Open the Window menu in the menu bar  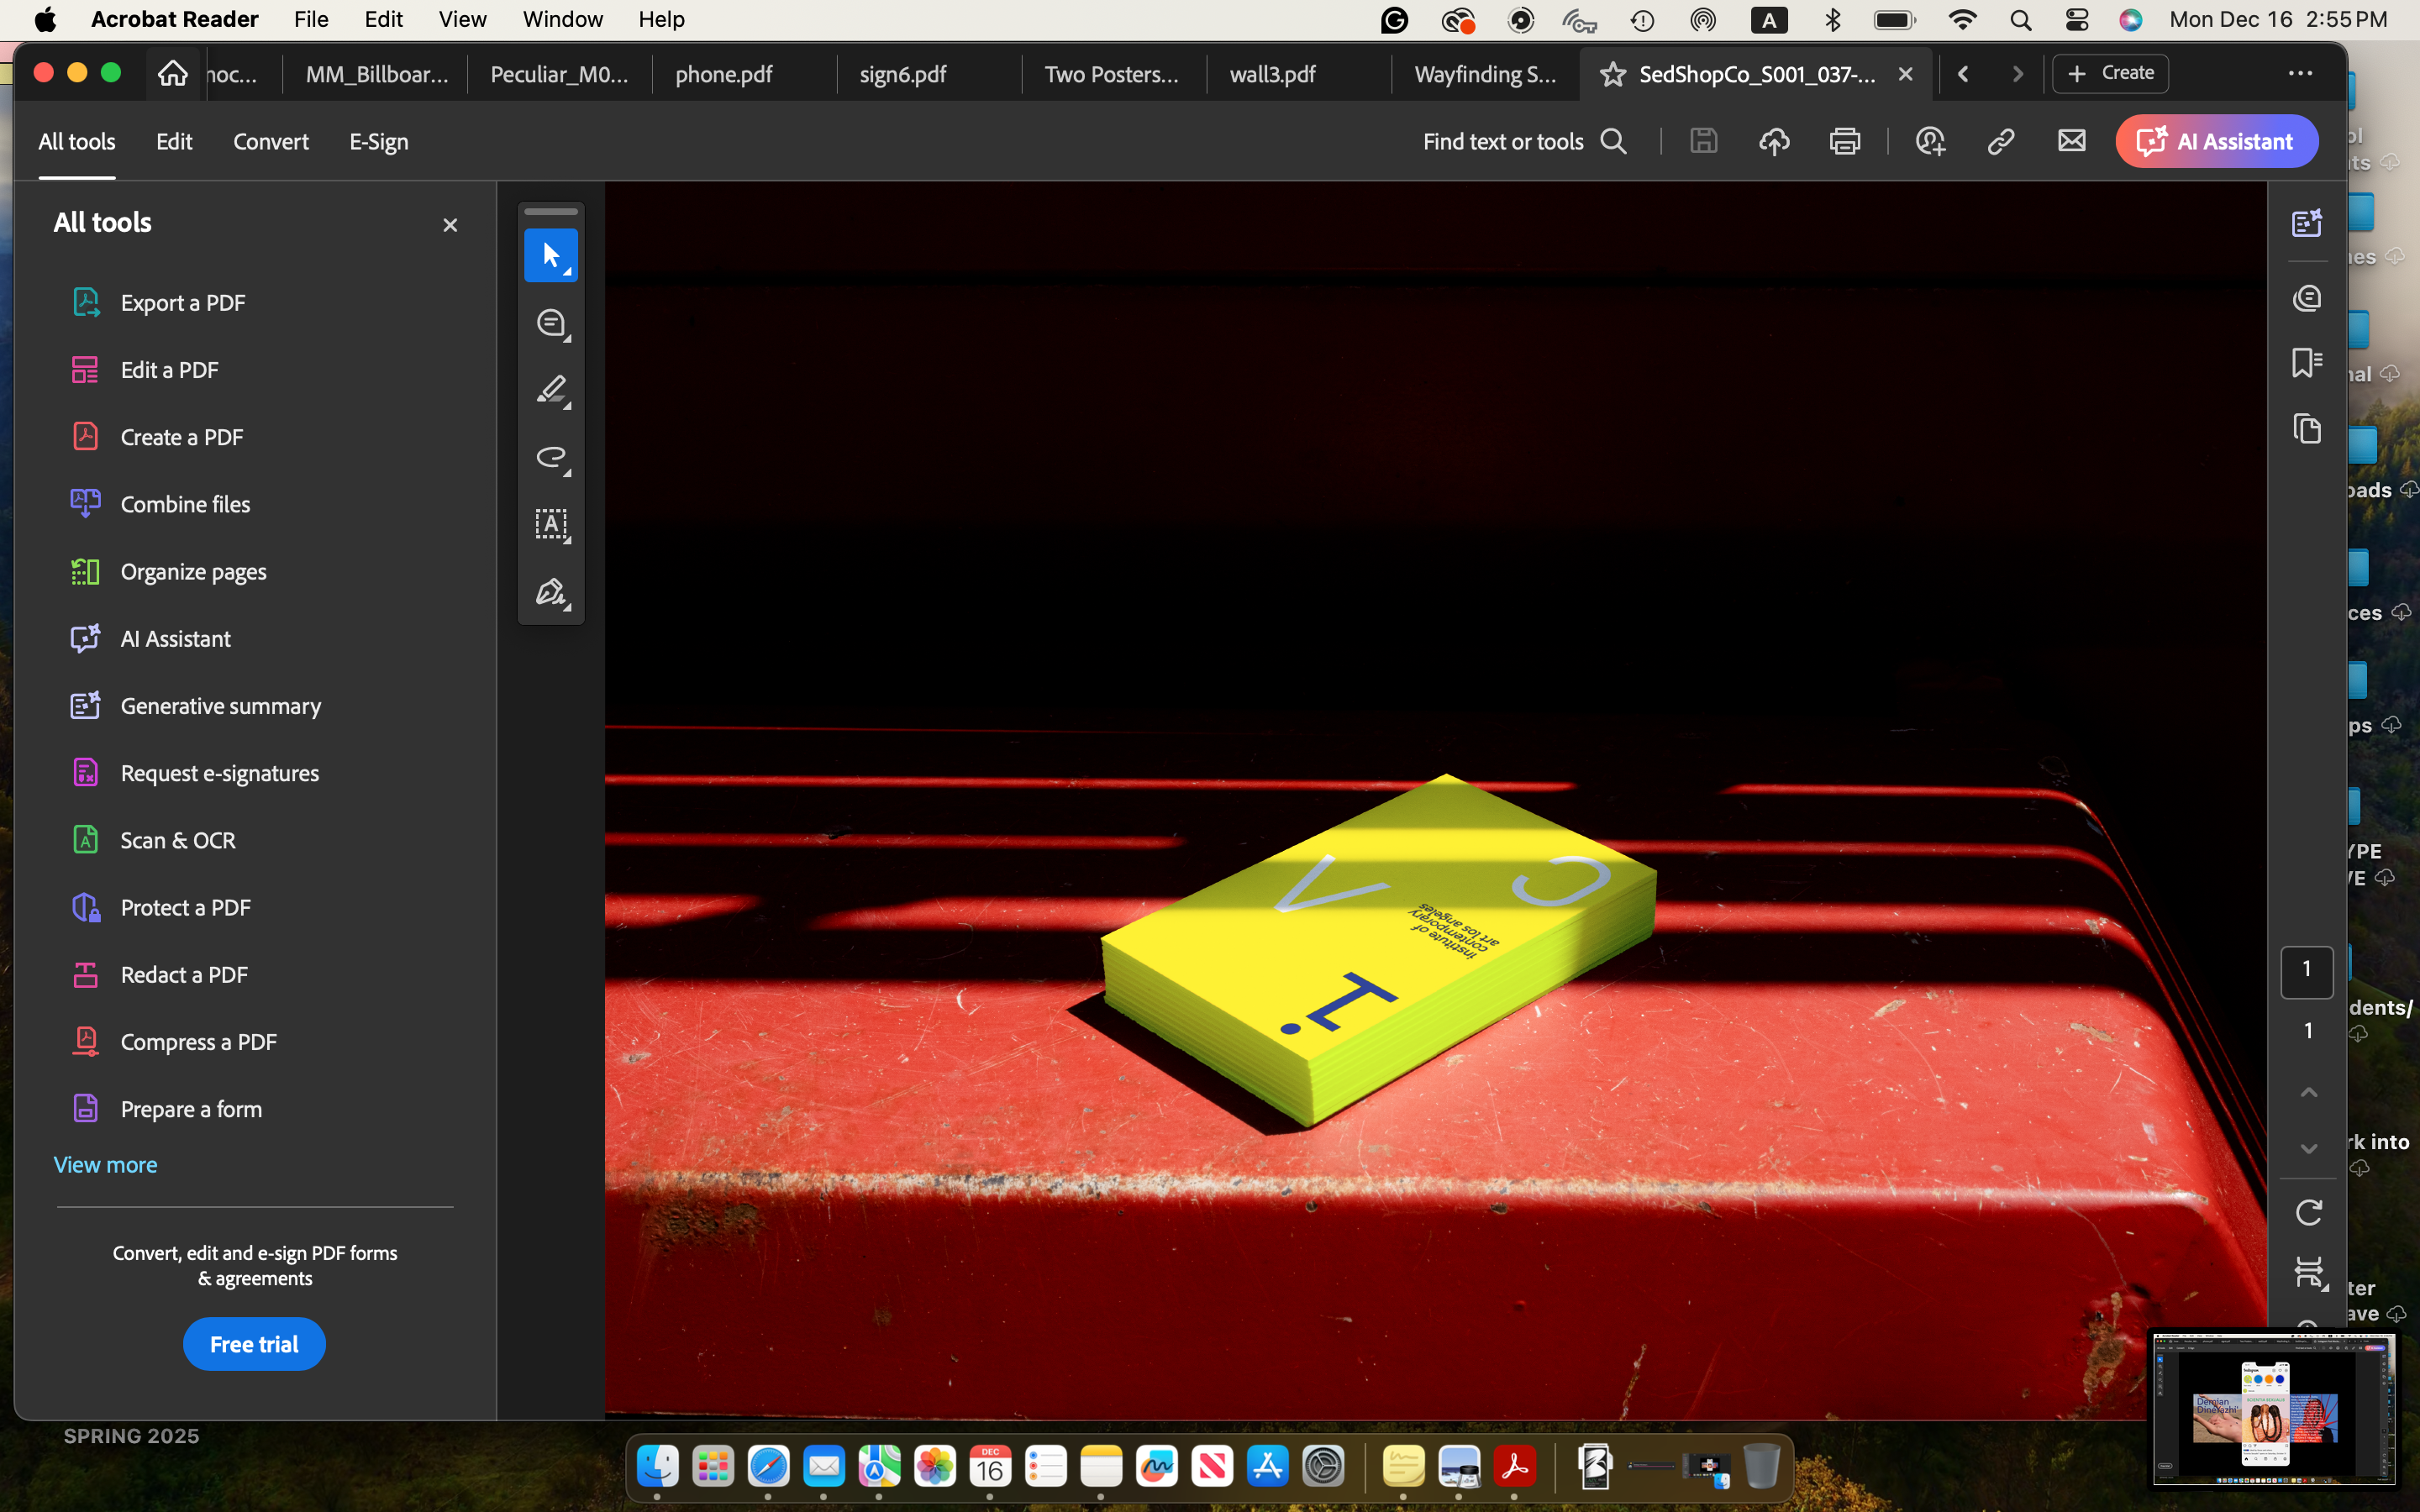[562, 19]
